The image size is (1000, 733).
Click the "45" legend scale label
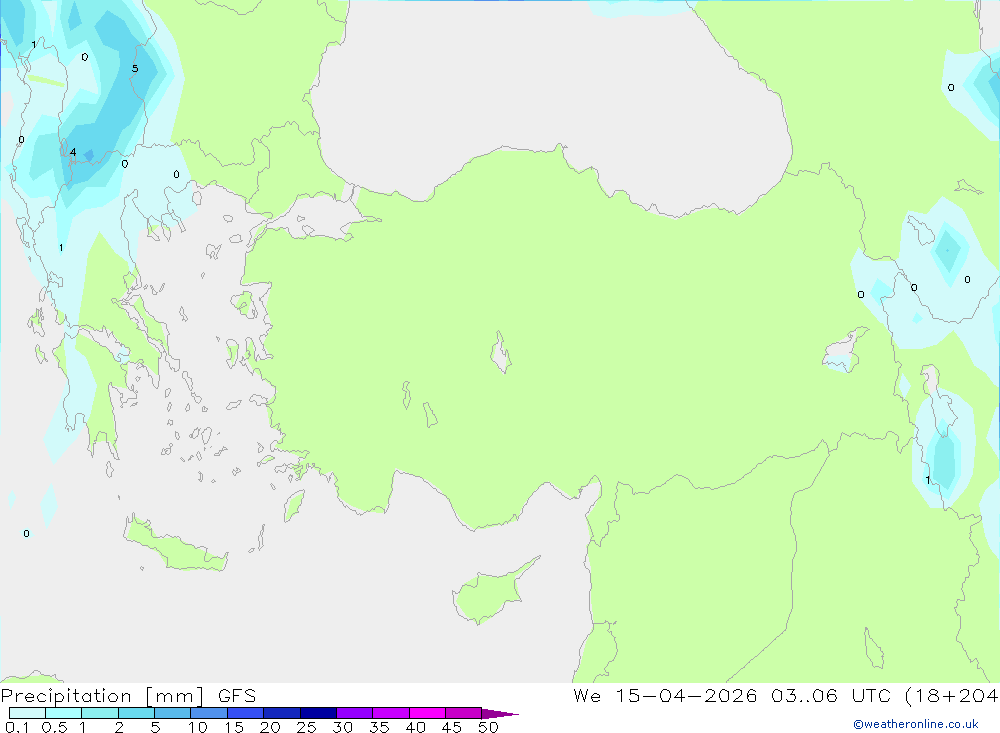(452, 727)
